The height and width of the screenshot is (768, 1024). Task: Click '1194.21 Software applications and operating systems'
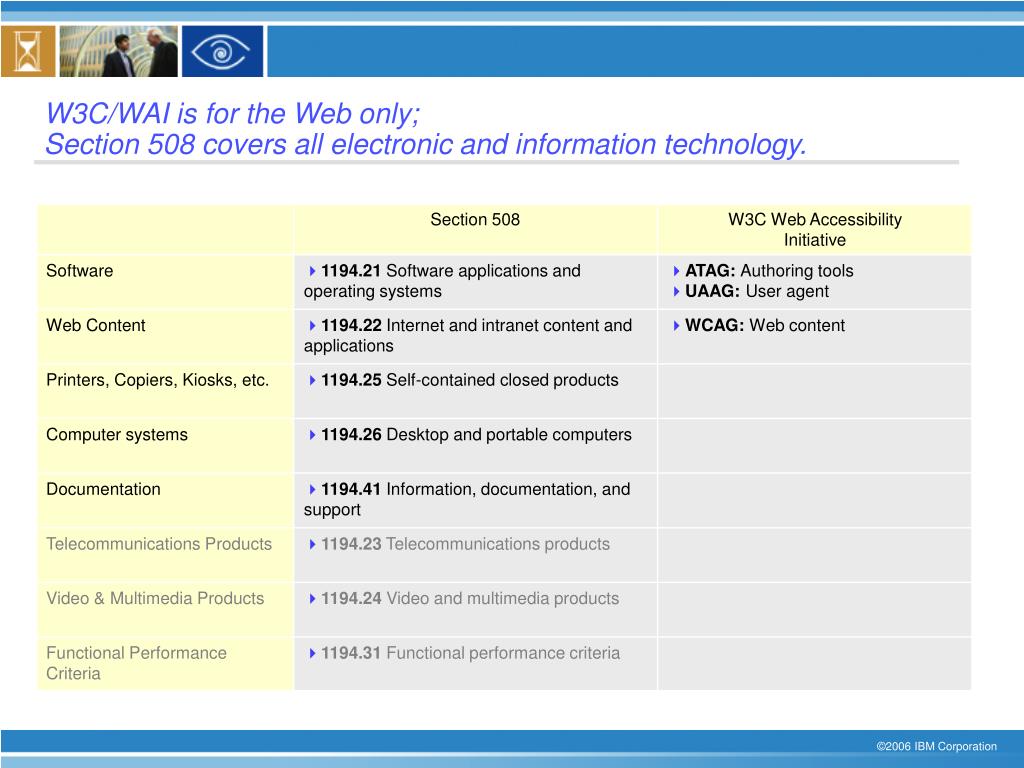point(442,281)
